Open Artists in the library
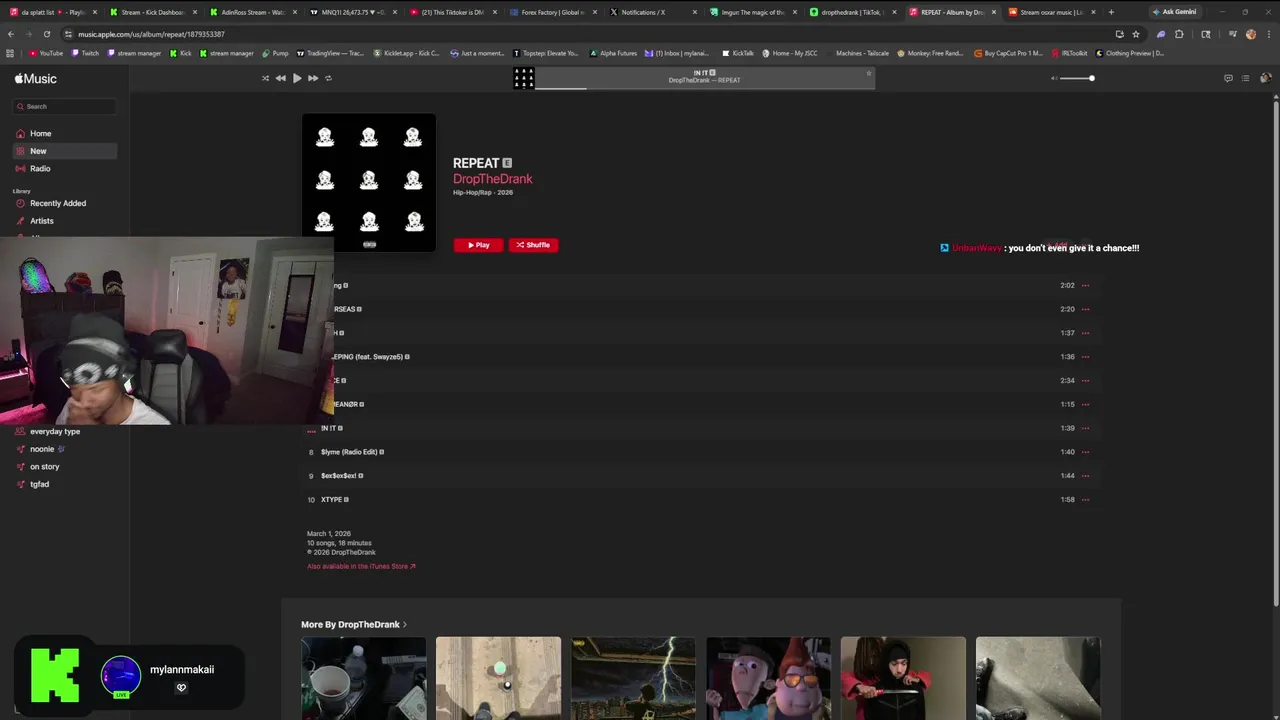1280x720 pixels. (x=65, y=221)
